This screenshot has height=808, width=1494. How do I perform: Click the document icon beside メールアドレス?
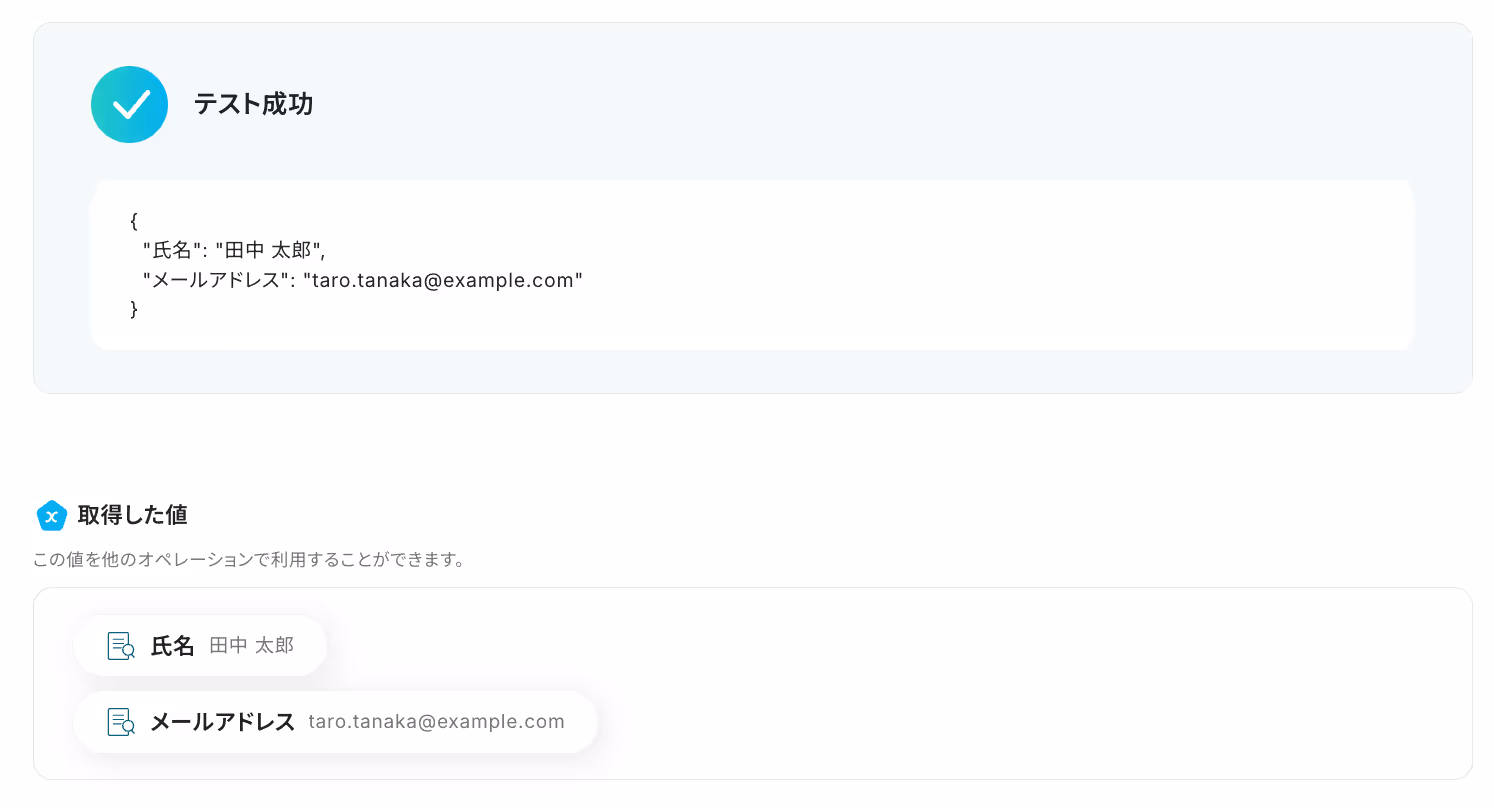click(121, 722)
